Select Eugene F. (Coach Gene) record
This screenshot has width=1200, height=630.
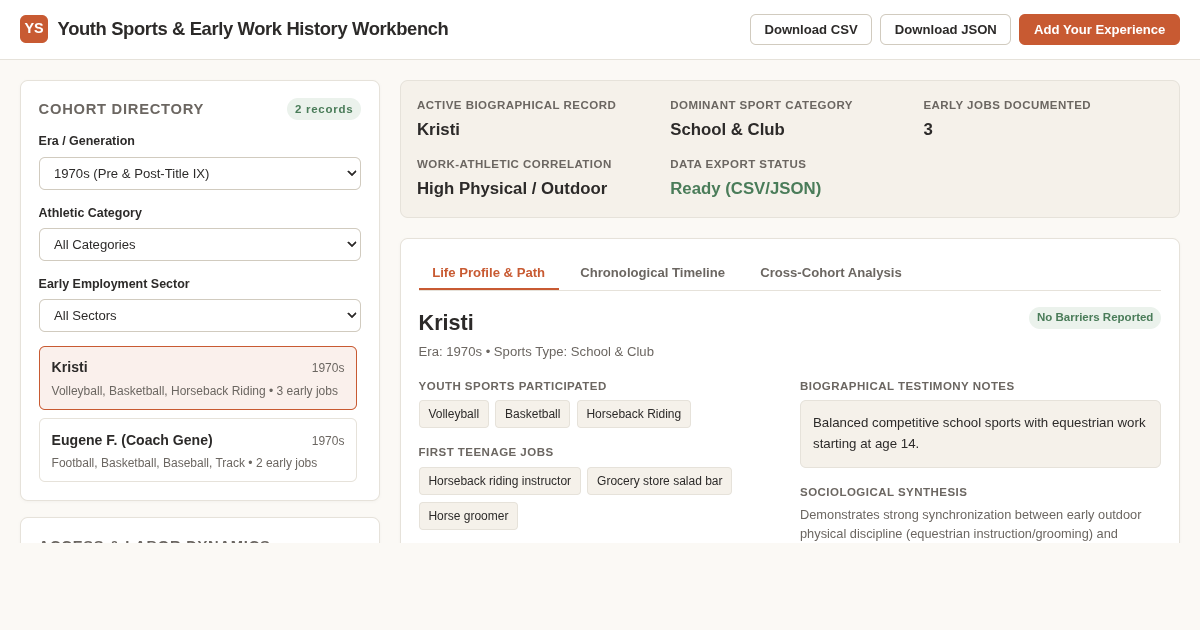click(198, 450)
